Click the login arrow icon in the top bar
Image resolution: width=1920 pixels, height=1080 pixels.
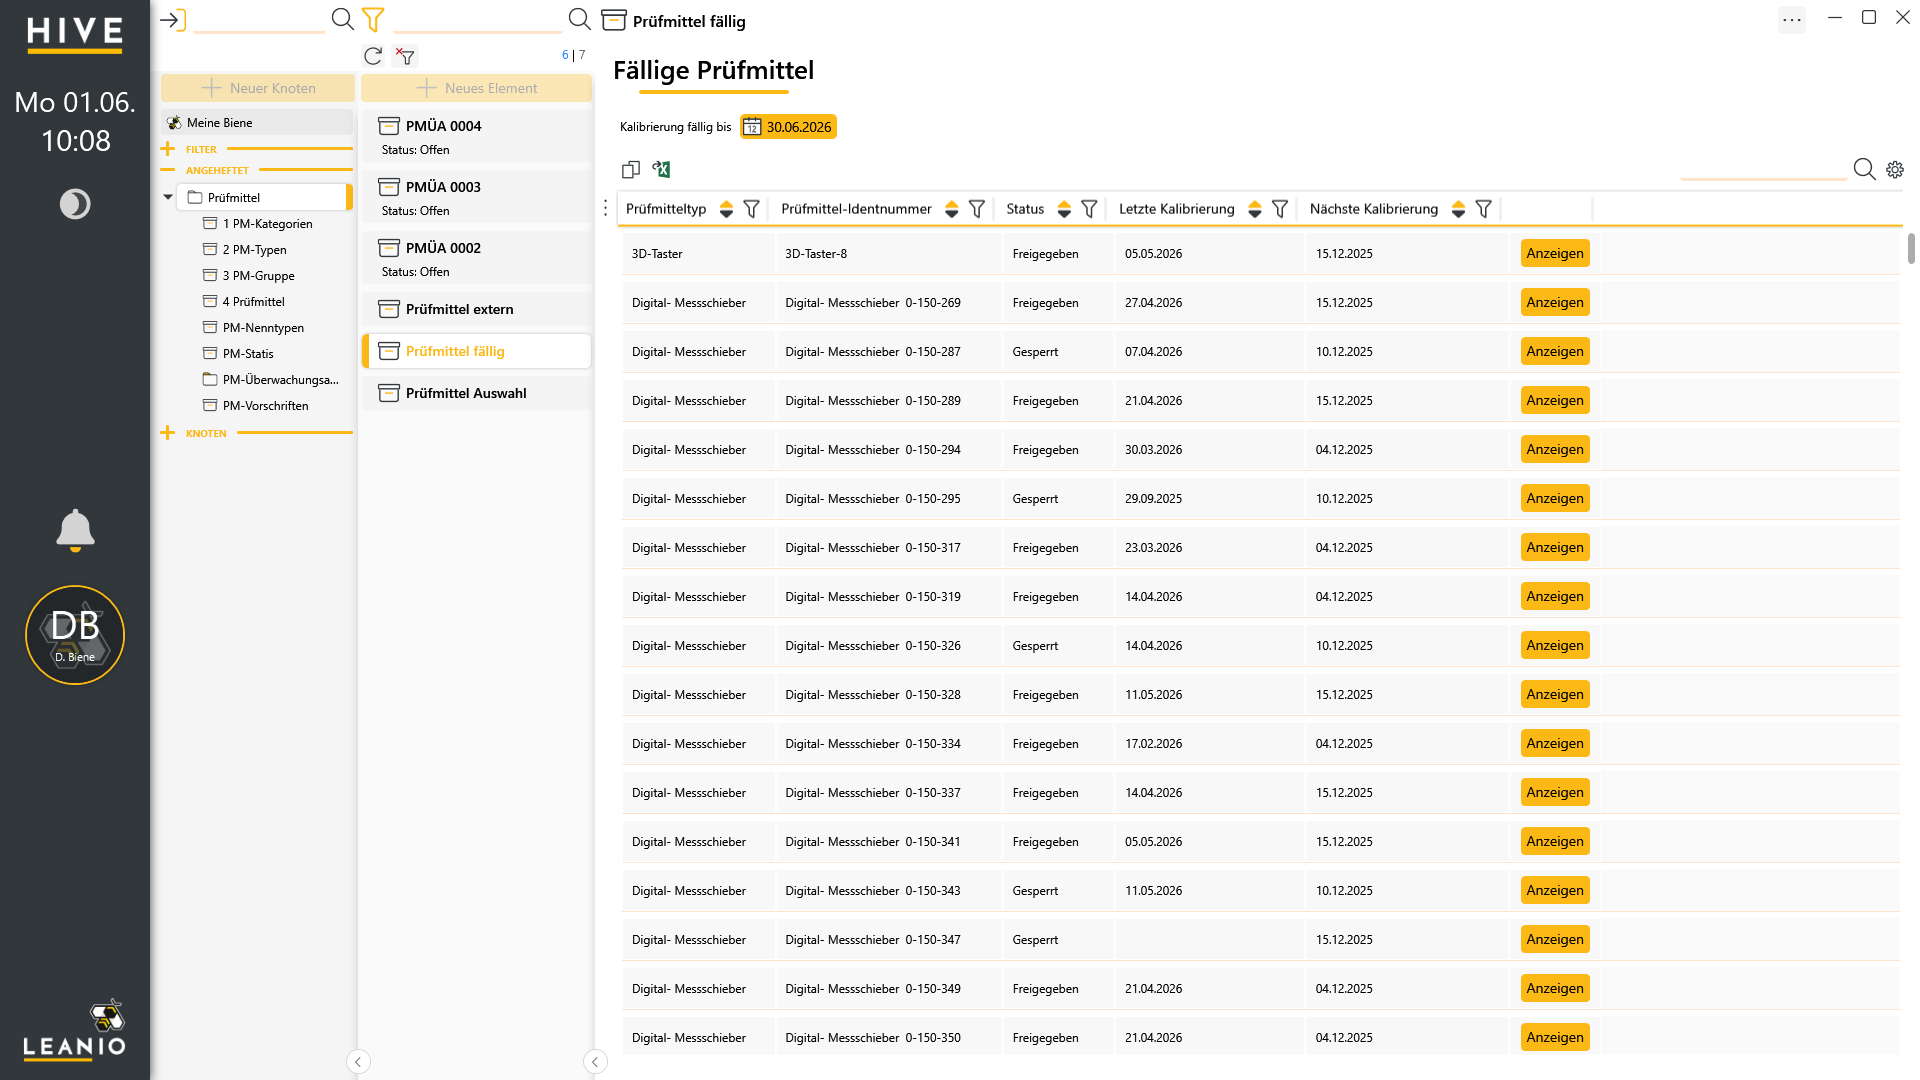coord(173,20)
